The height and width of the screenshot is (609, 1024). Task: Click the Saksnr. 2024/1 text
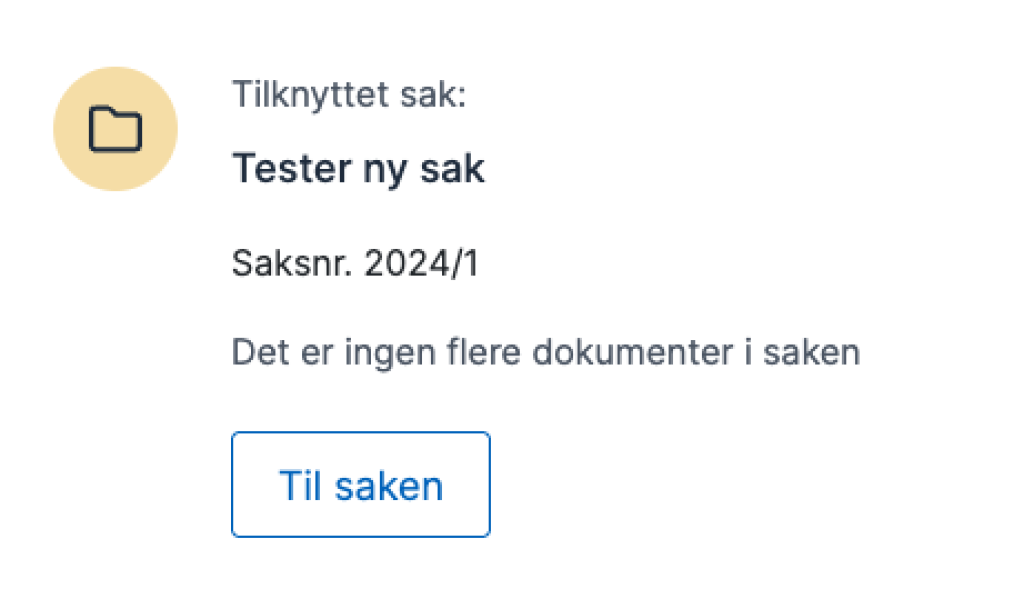[x=357, y=263]
